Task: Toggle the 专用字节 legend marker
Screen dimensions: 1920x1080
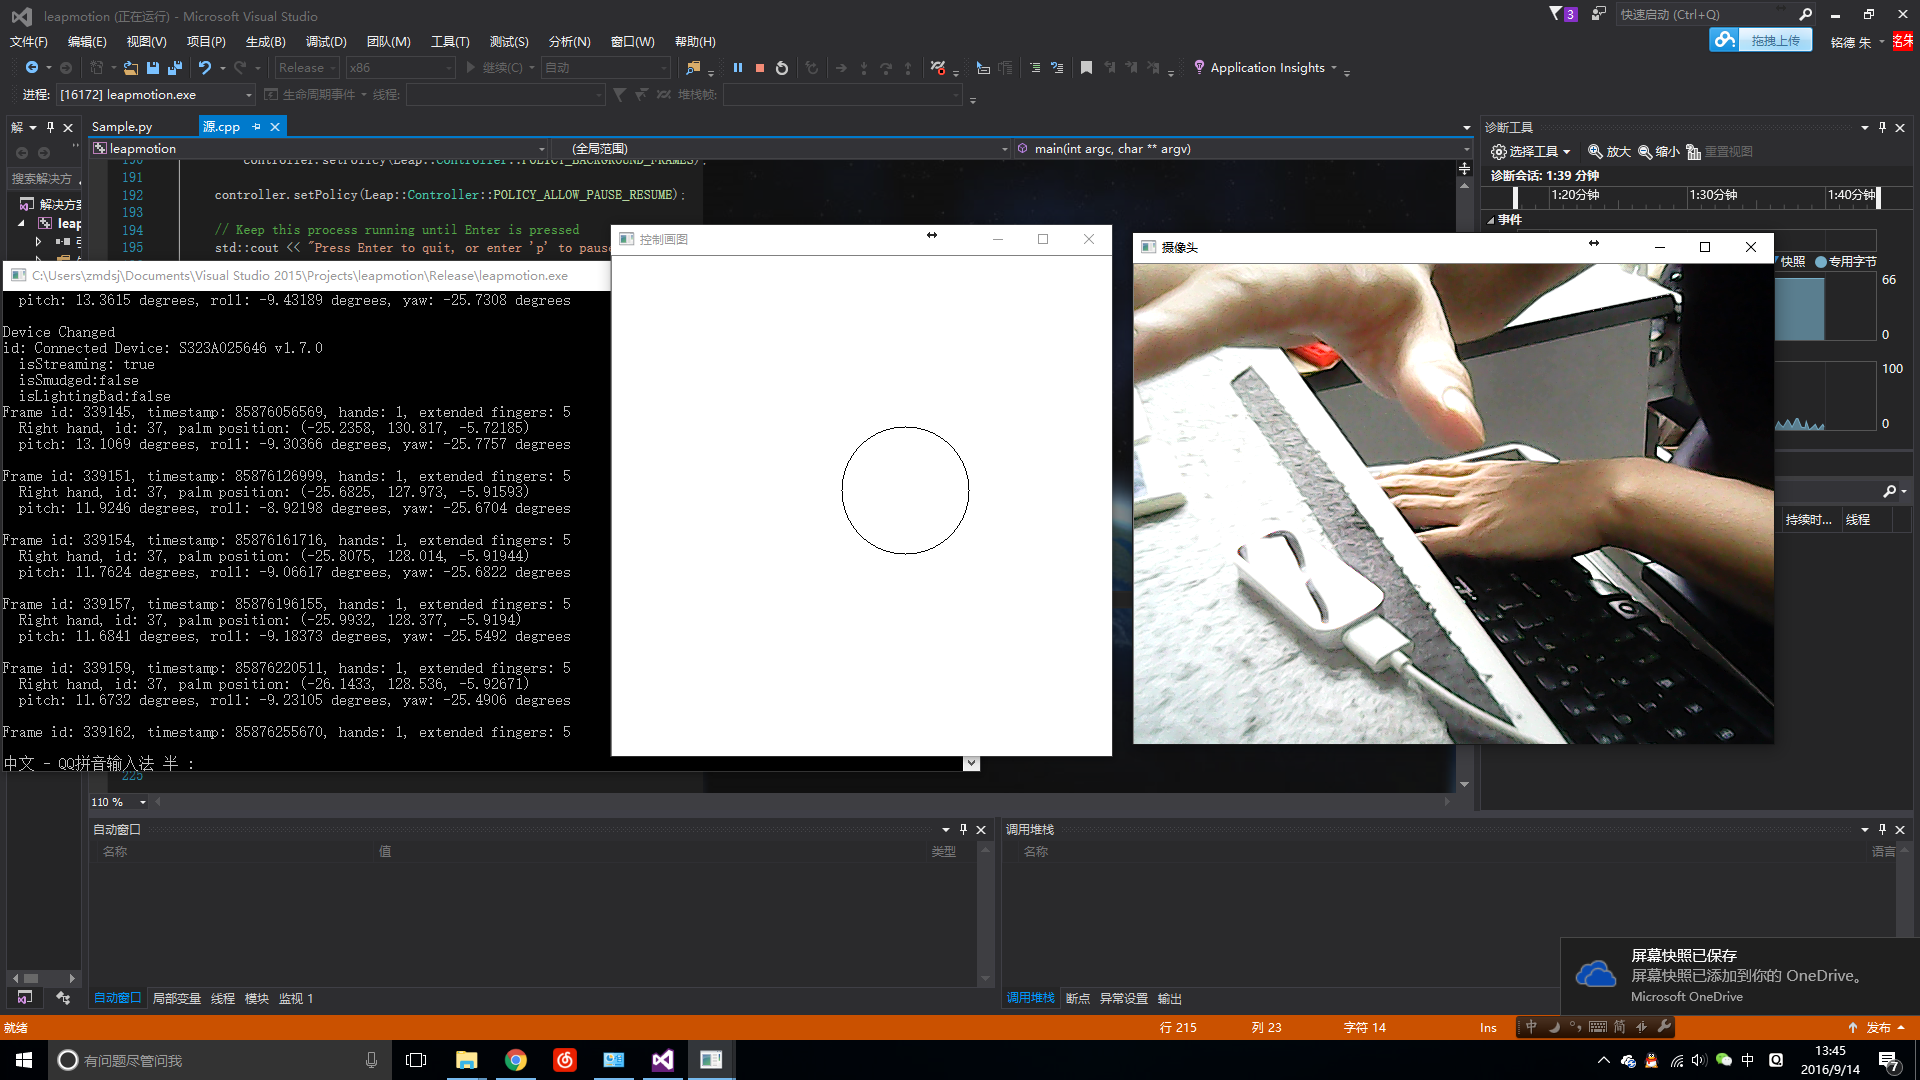Action: point(1821,262)
